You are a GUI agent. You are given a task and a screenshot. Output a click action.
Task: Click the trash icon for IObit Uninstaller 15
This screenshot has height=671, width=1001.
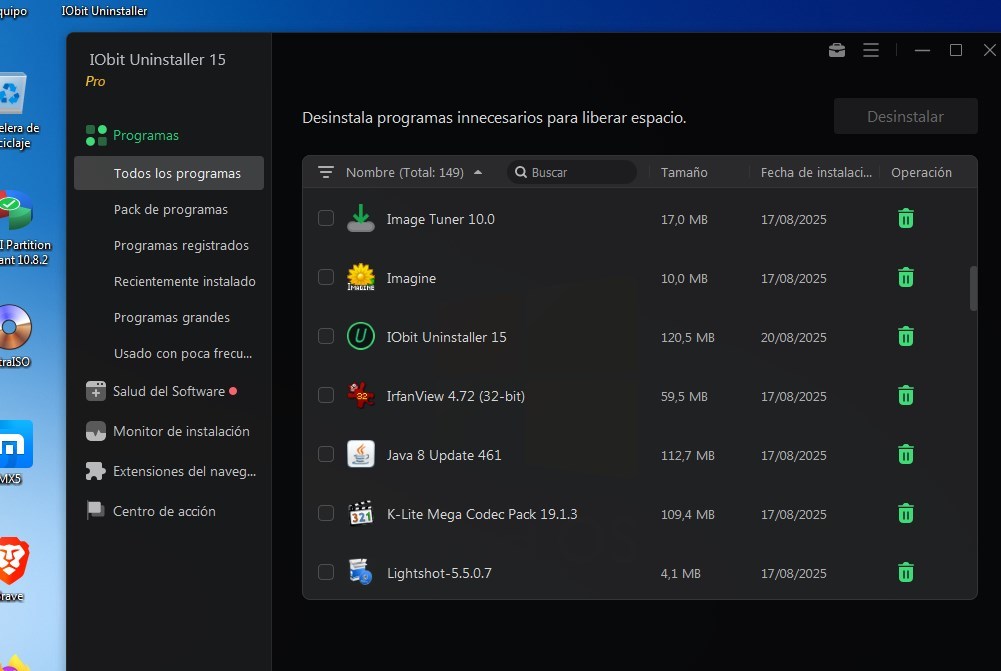click(905, 336)
